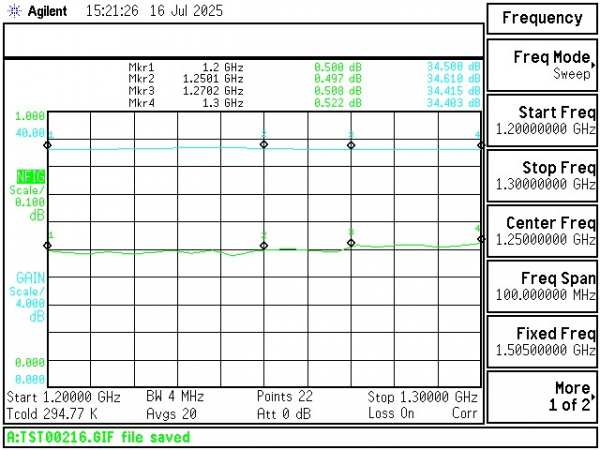Viewport: 600px width, 450px height.
Task: Open More 1 of 2 menu page
Action: point(542,397)
